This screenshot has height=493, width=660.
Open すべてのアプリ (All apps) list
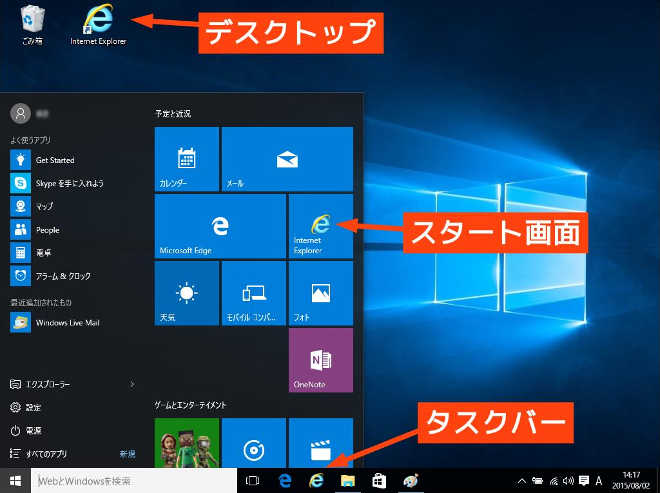[x=50, y=453]
